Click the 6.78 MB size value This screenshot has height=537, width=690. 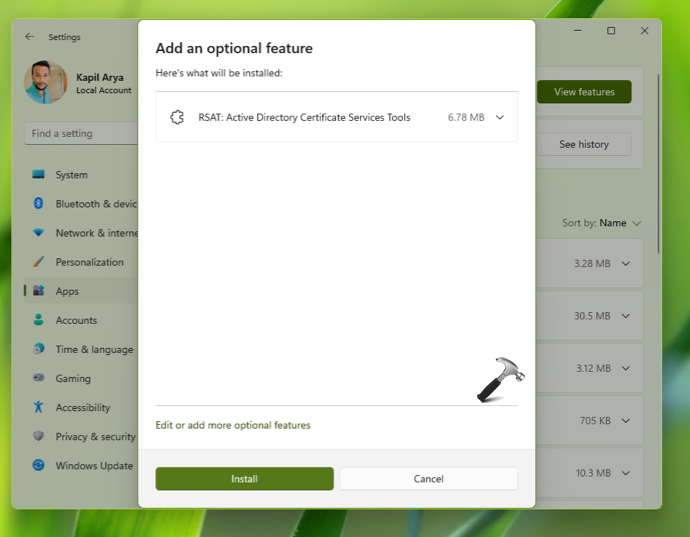coord(466,117)
